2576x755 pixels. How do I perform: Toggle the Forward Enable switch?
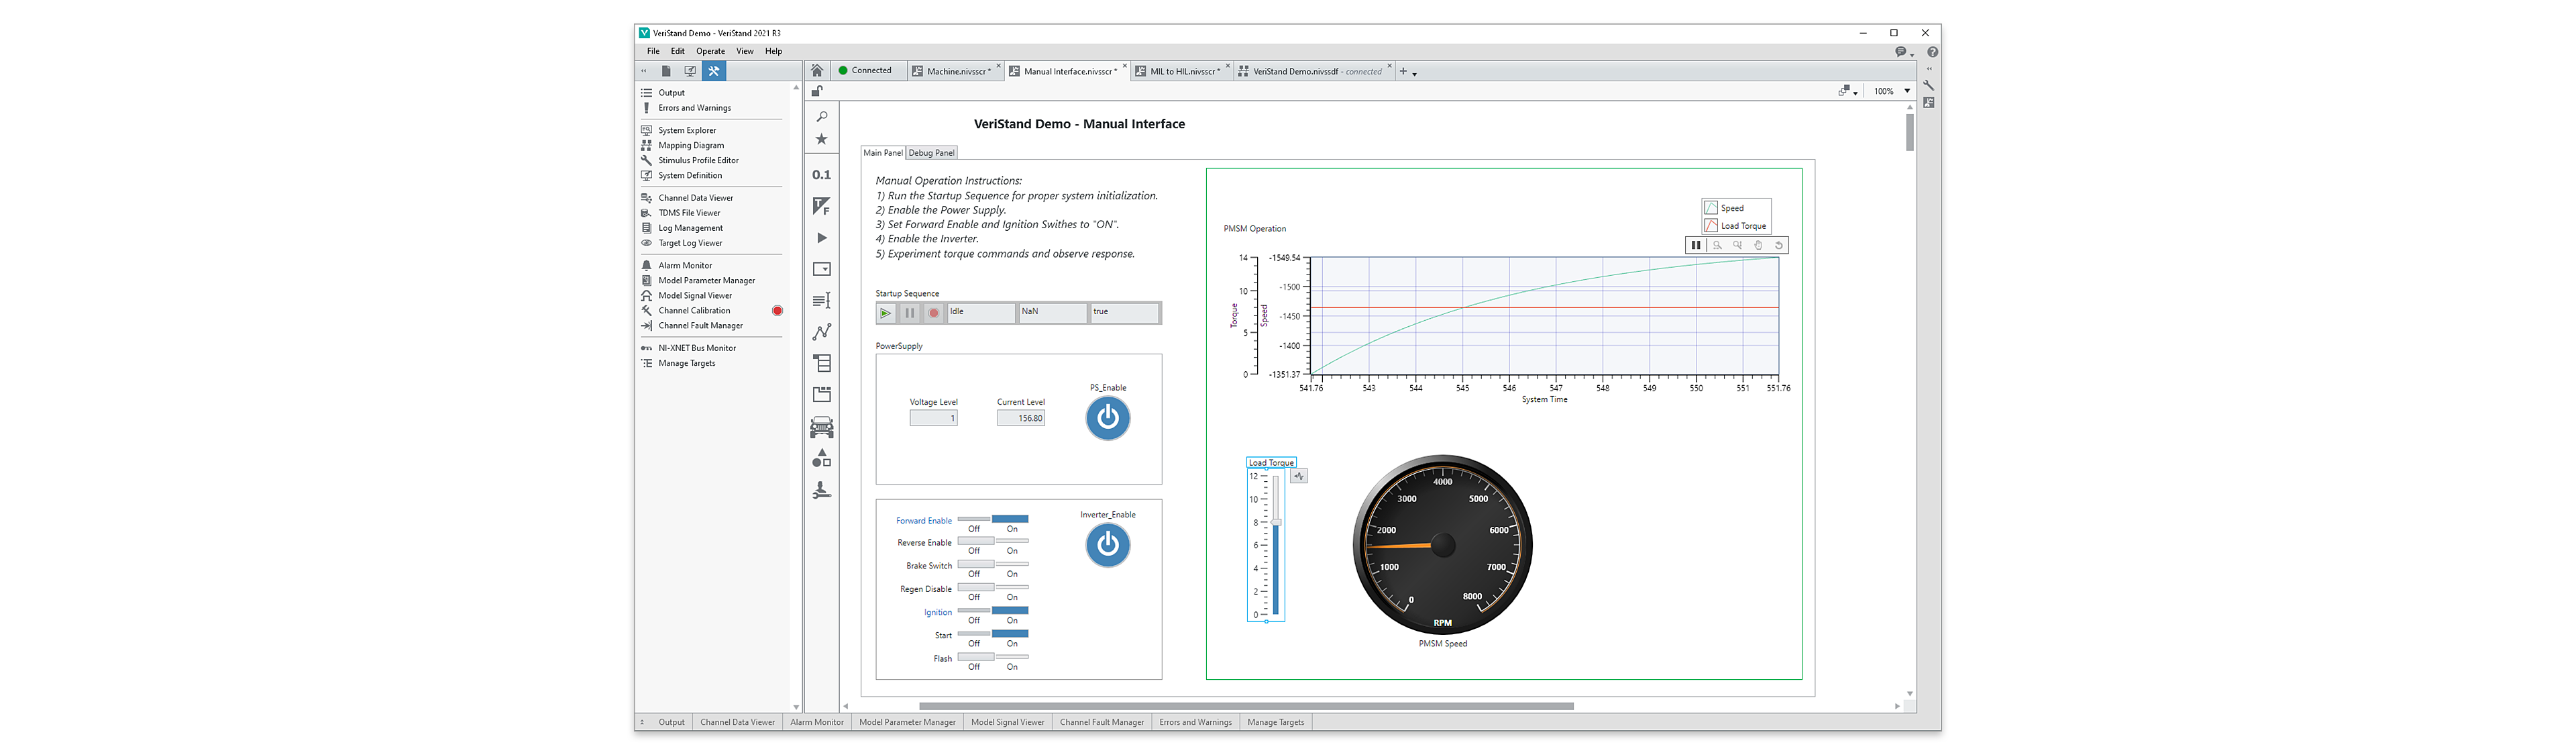tap(993, 519)
